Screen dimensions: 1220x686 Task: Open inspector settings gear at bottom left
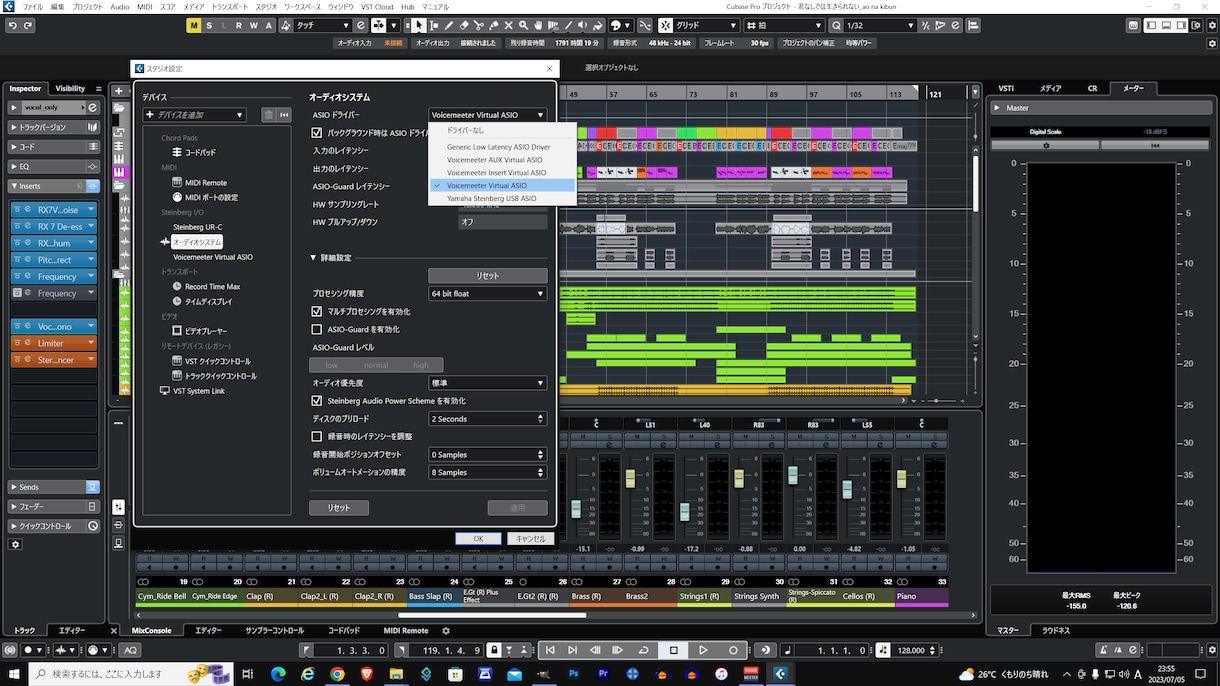point(15,544)
